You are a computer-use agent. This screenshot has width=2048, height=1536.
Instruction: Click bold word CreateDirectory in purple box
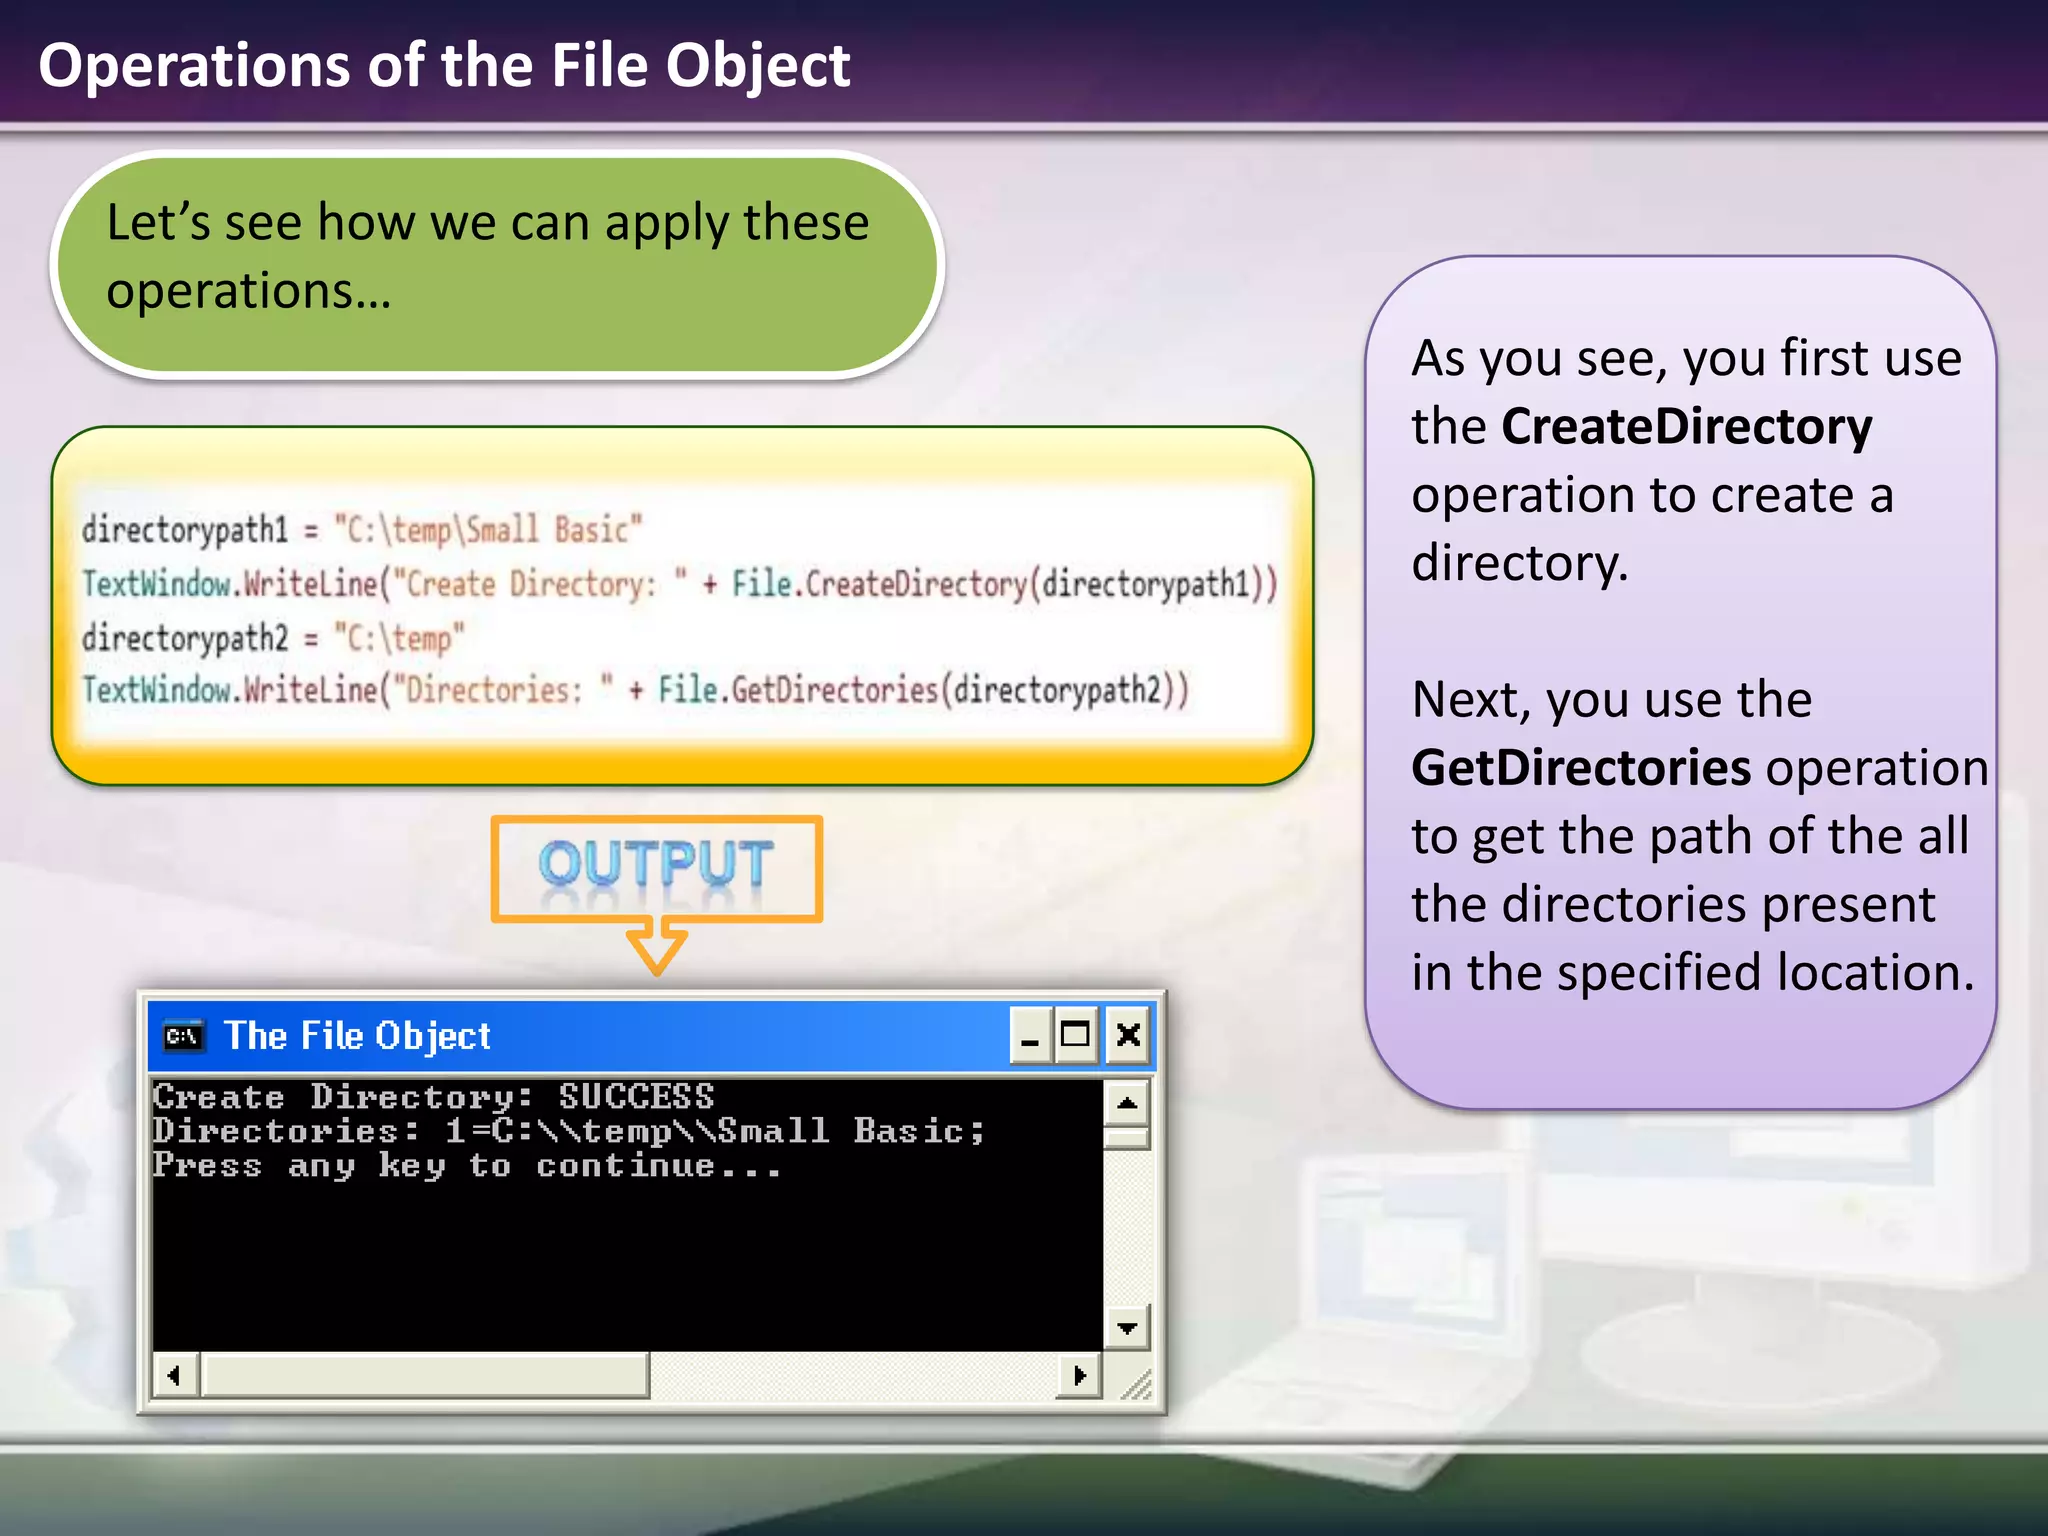[1687, 428]
